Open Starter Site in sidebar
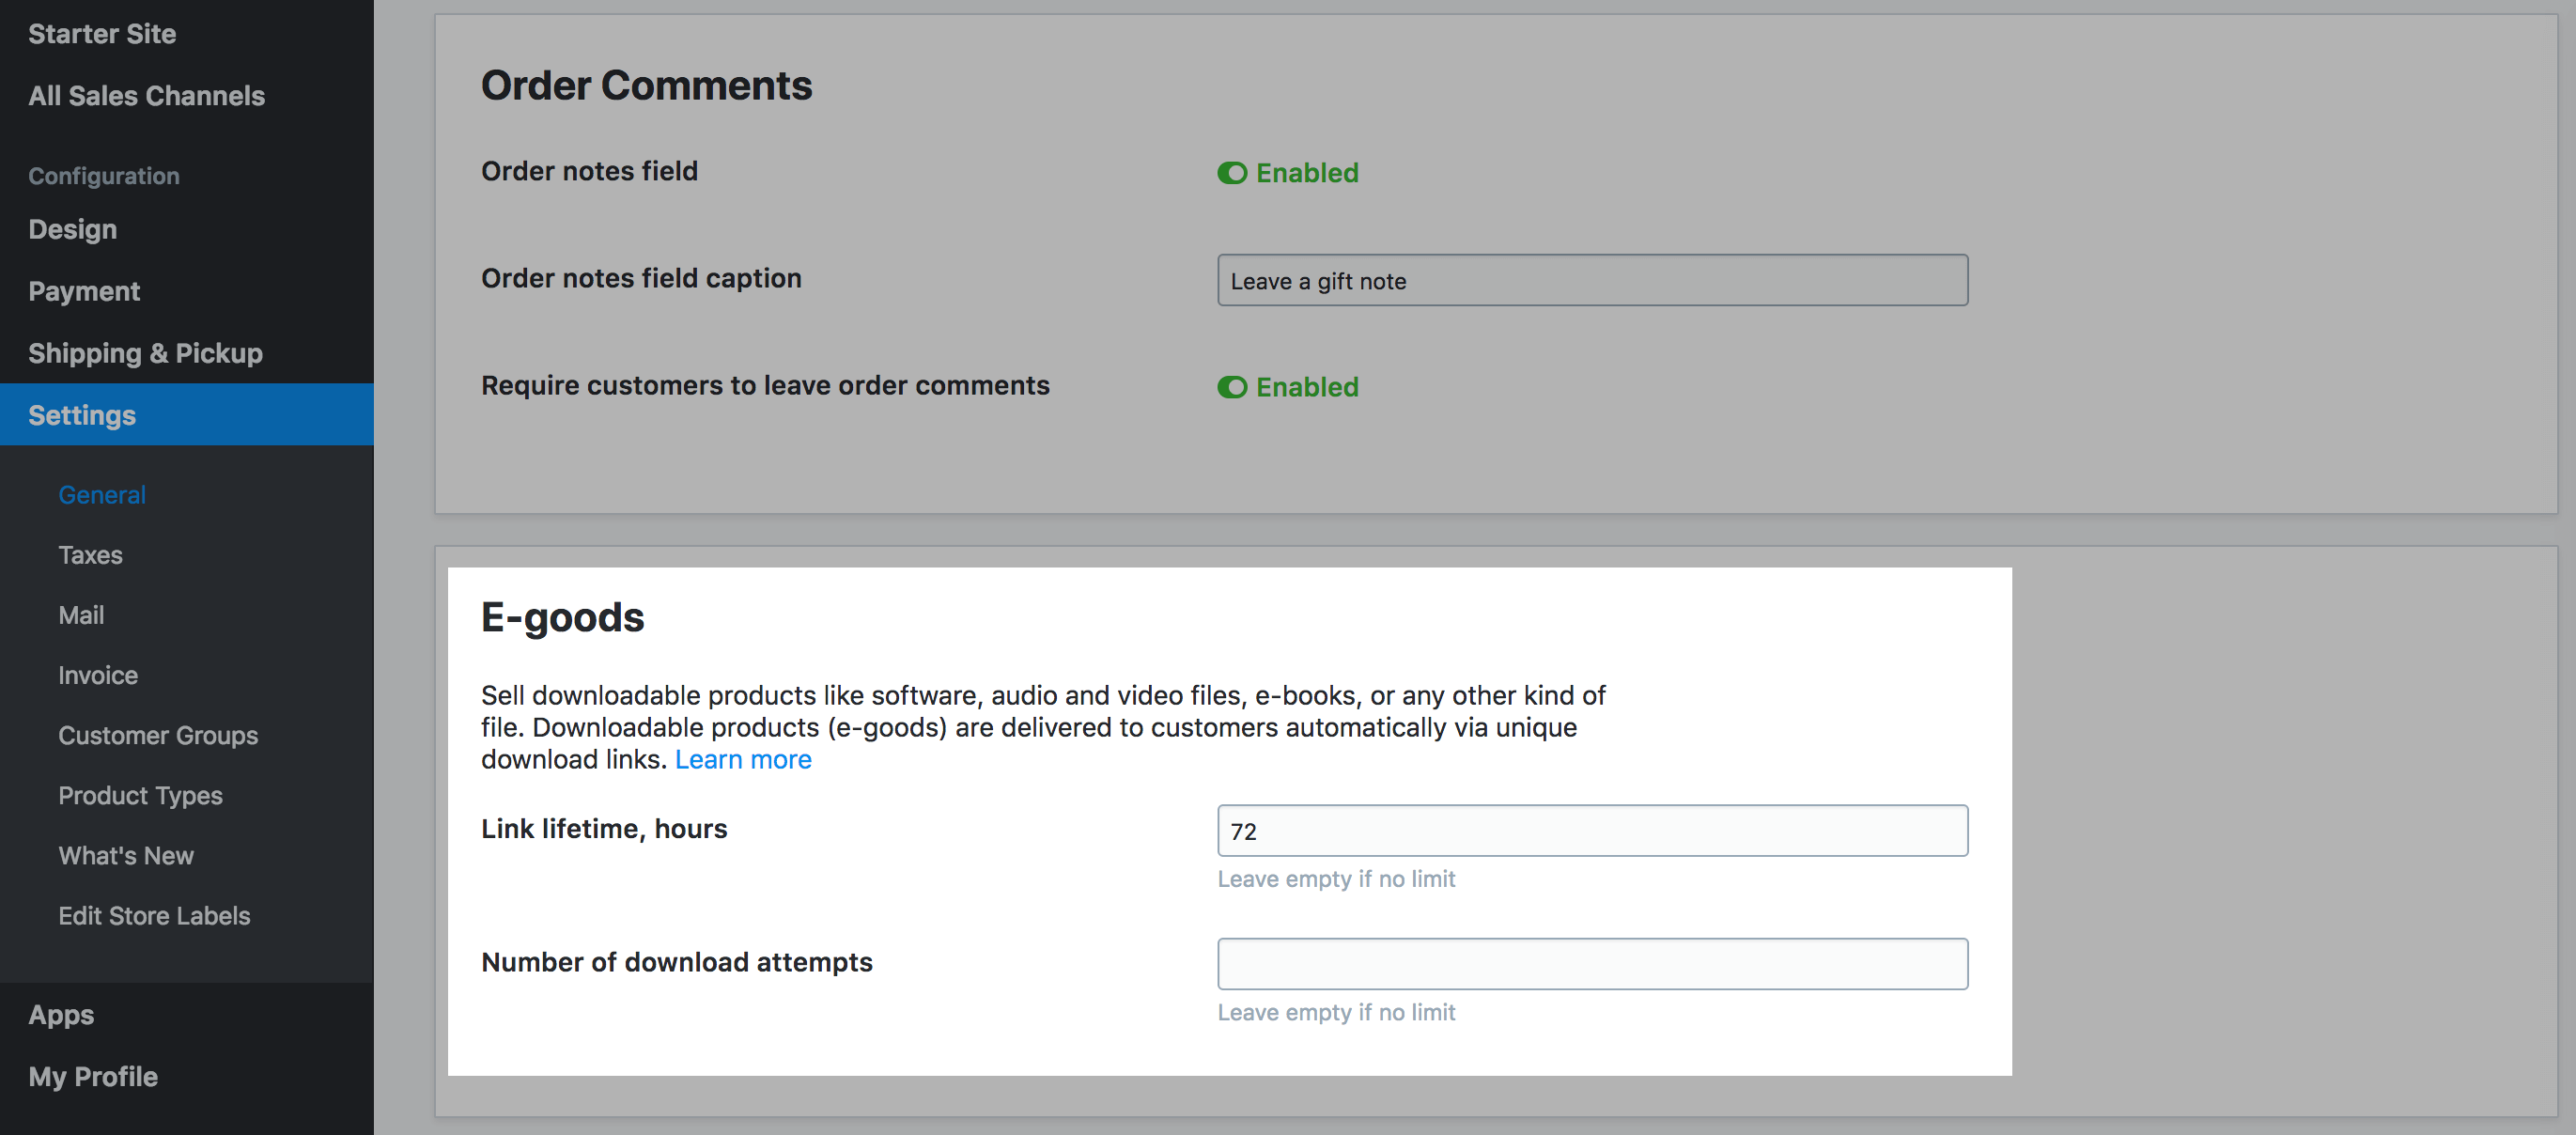 pyautogui.click(x=102, y=34)
